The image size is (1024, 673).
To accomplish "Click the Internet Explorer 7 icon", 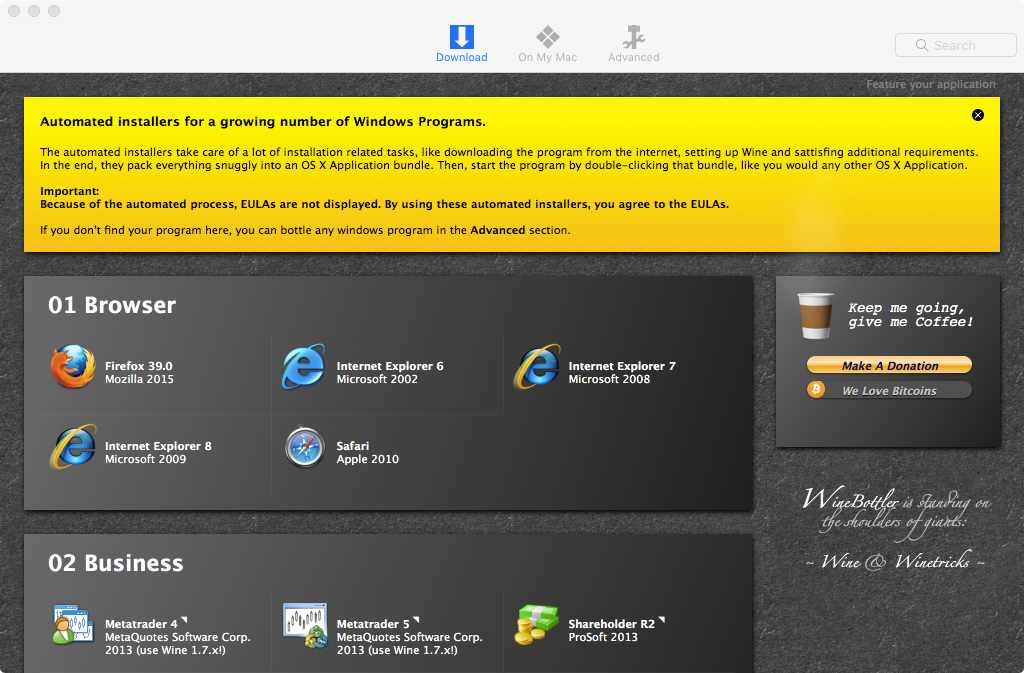I will (537, 367).
